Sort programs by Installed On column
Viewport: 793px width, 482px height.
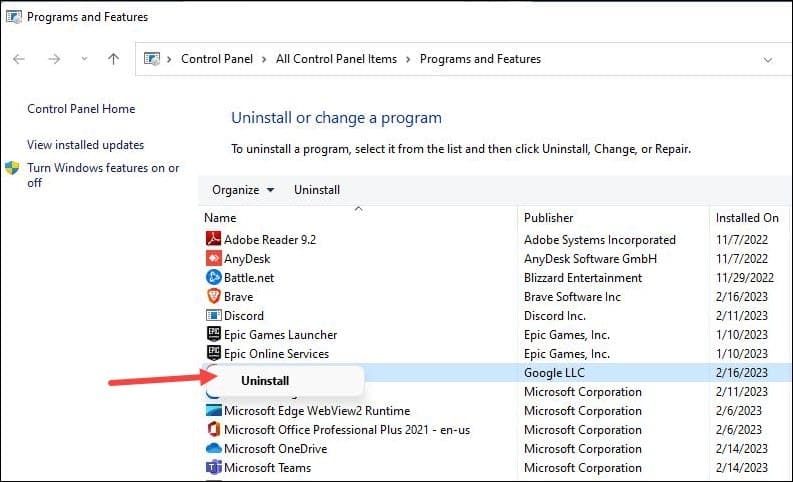(x=747, y=218)
